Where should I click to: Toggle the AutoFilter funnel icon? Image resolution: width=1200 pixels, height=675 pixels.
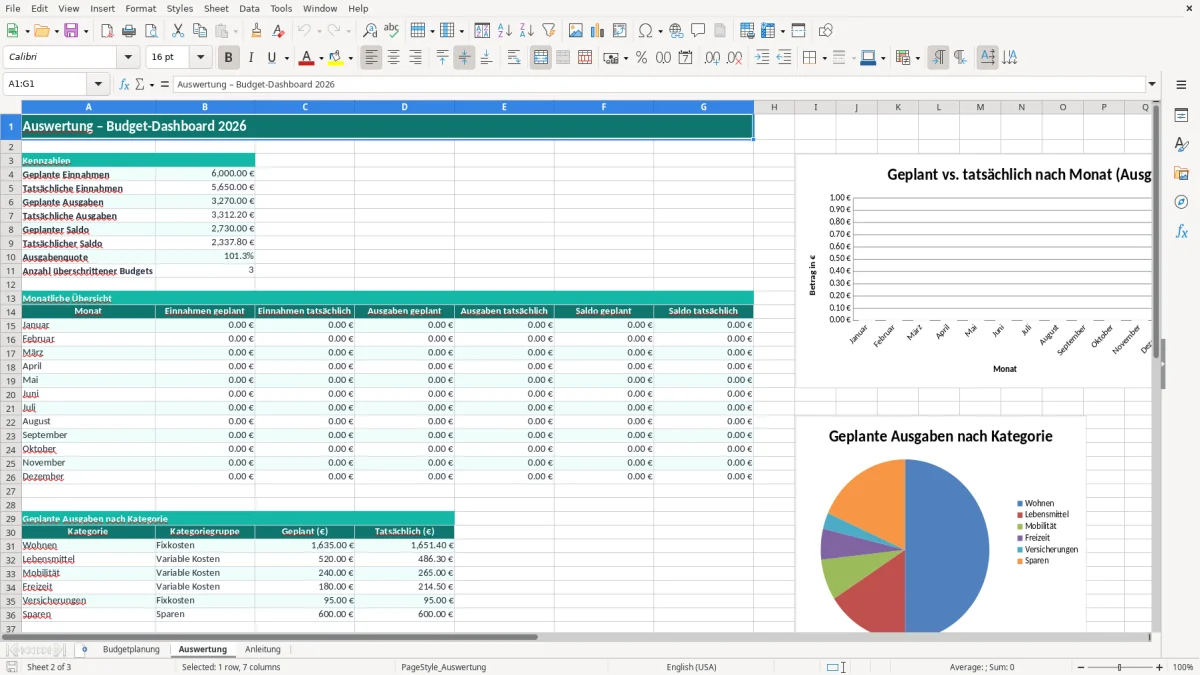(549, 31)
